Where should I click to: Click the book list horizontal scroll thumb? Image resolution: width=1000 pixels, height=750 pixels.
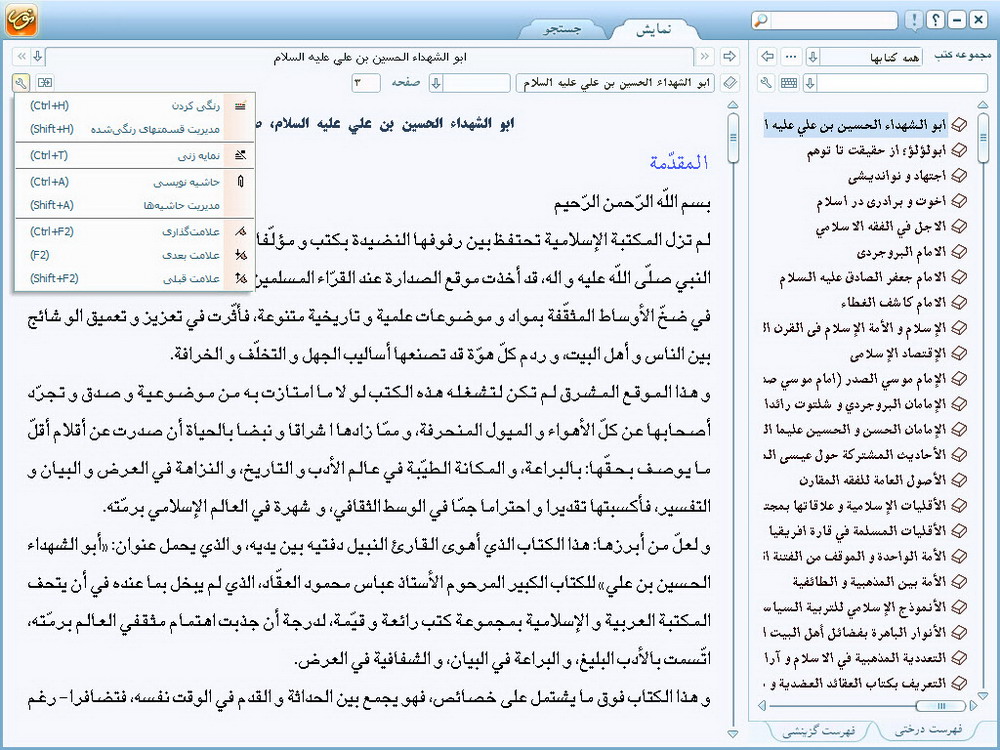[940, 705]
